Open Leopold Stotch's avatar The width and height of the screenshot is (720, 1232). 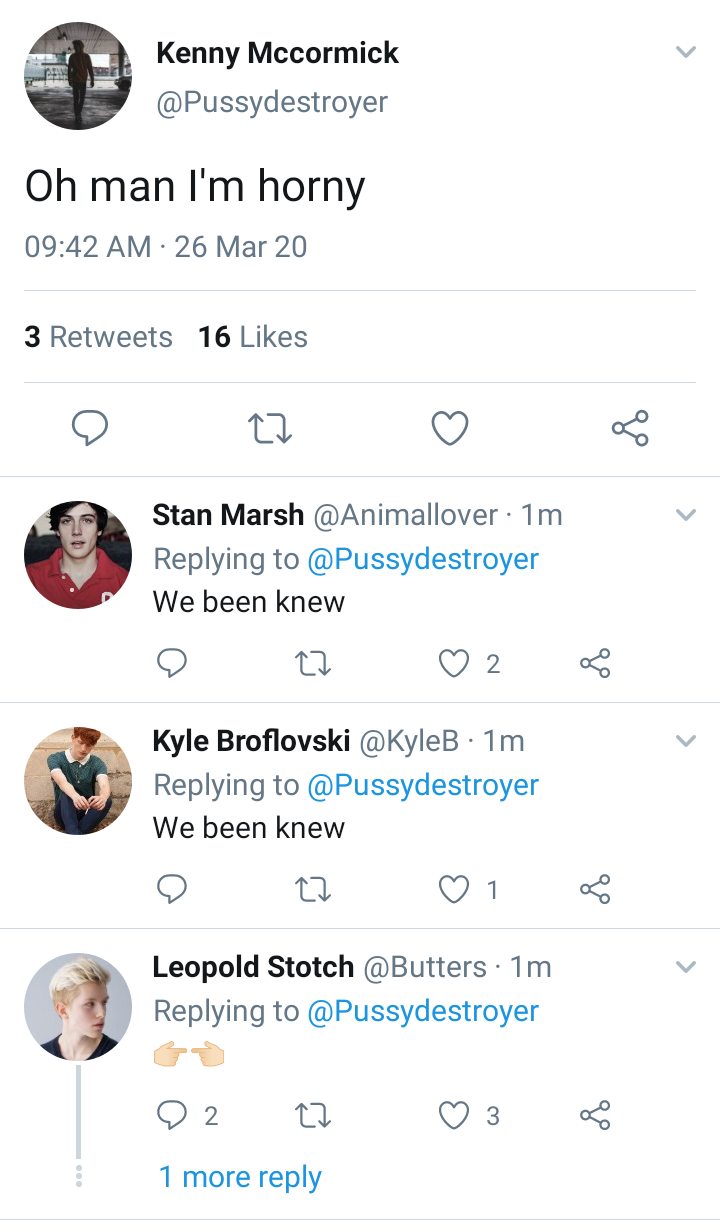(78, 1007)
